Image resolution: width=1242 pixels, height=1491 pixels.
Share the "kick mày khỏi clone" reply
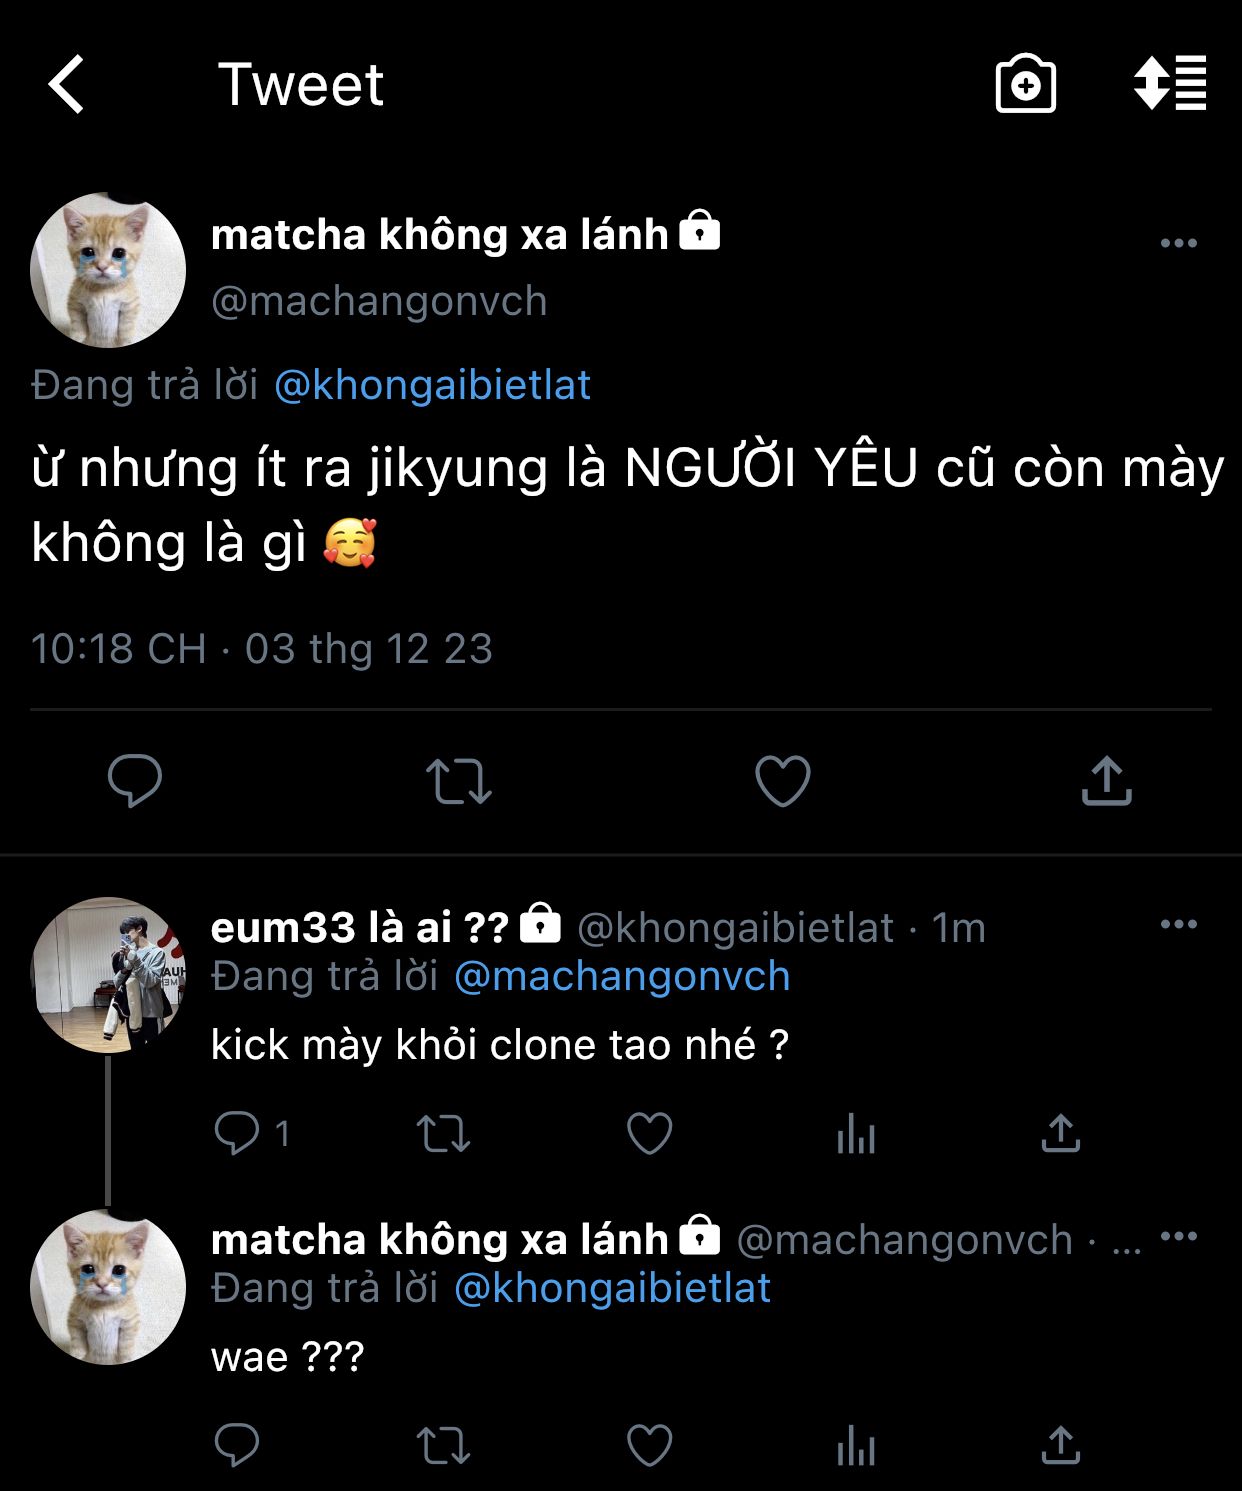[1060, 1134]
